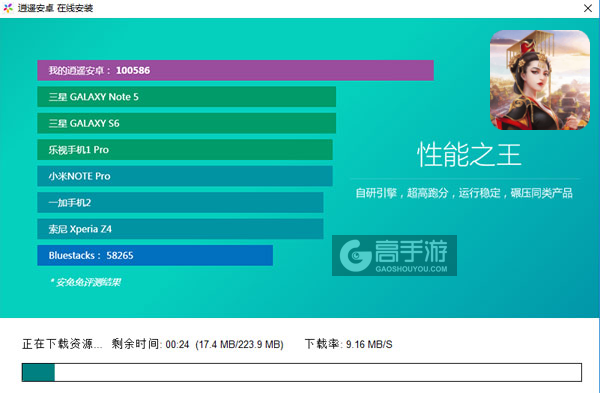This screenshot has height=393, width=600.
Task: Select the 小米NOTE Pro bar
Action: point(185,176)
